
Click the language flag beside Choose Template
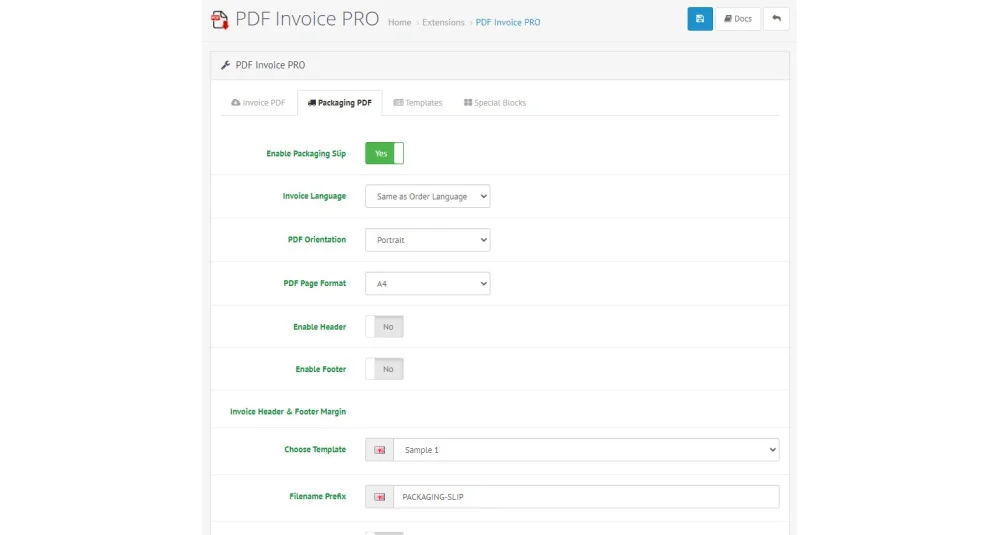coord(379,450)
